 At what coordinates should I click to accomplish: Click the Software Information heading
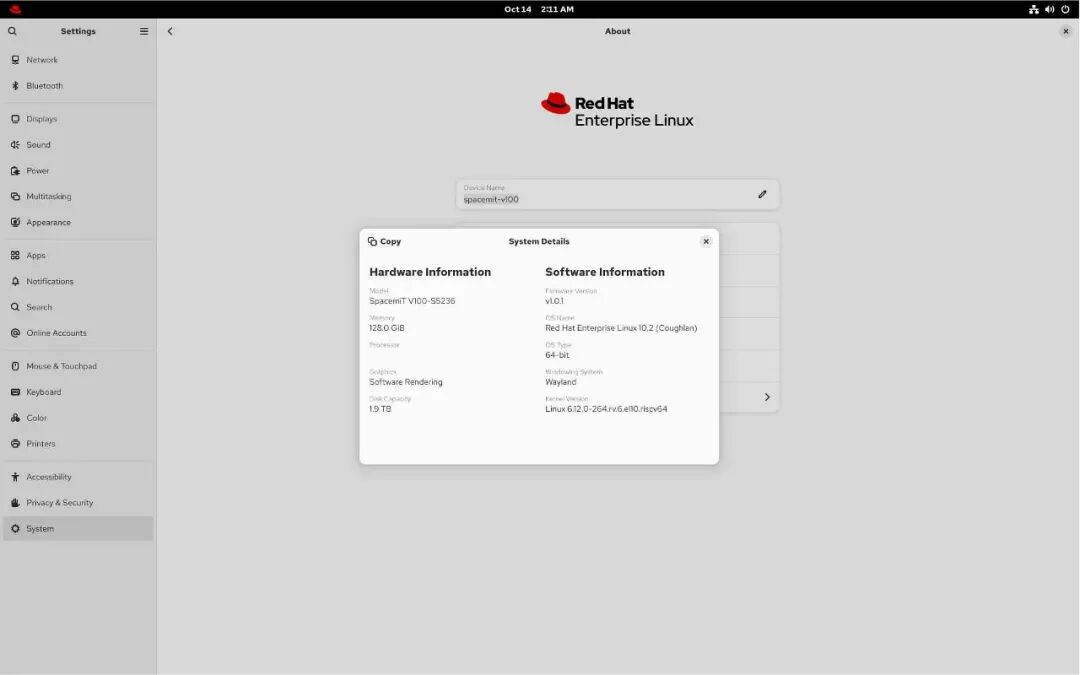(x=605, y=272)
